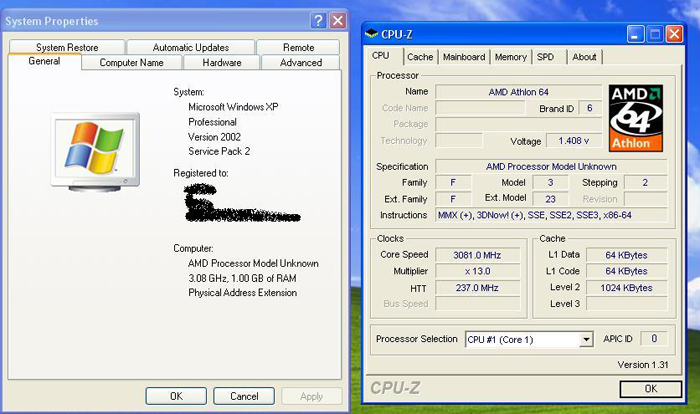Switch to the System Restore tab
The width and height of the screenshot is (700, 414).
(x=67, y=47)
